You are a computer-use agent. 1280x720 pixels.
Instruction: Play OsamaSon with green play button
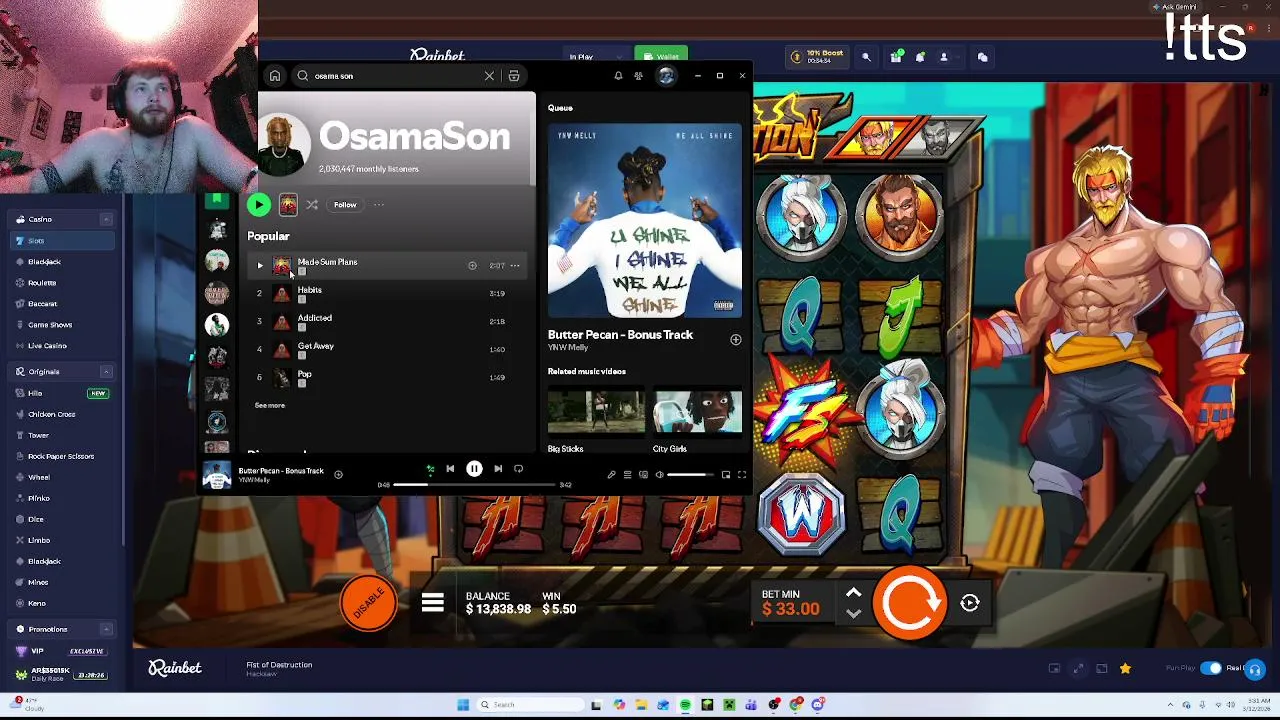[x=259, y=205]
